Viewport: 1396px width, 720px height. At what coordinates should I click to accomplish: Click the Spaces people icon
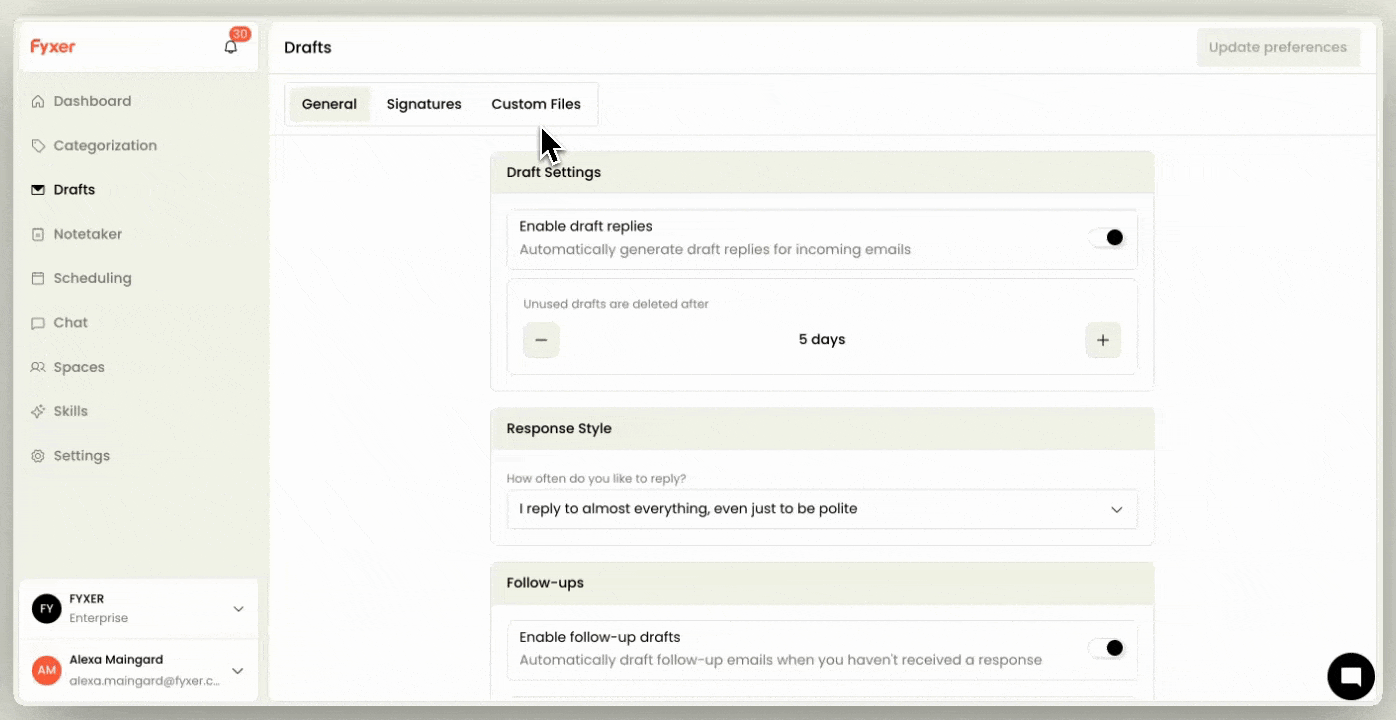tap(38, 367)
